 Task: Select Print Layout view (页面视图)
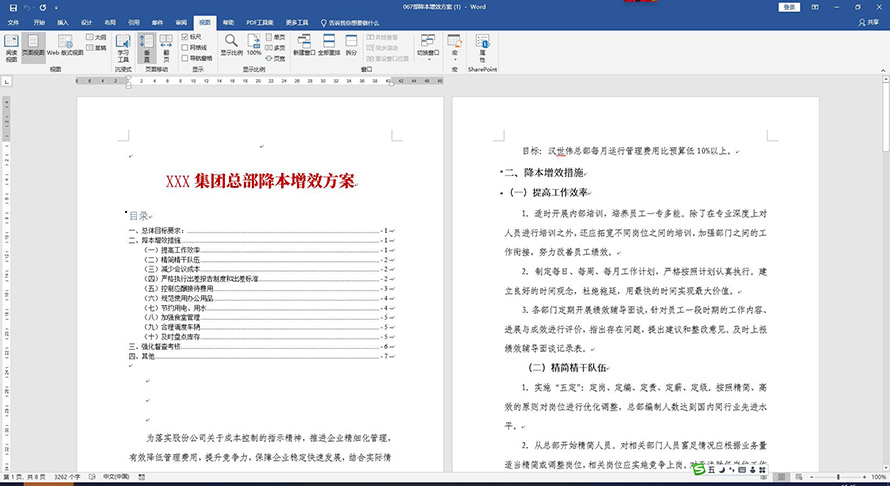point(33,48)
